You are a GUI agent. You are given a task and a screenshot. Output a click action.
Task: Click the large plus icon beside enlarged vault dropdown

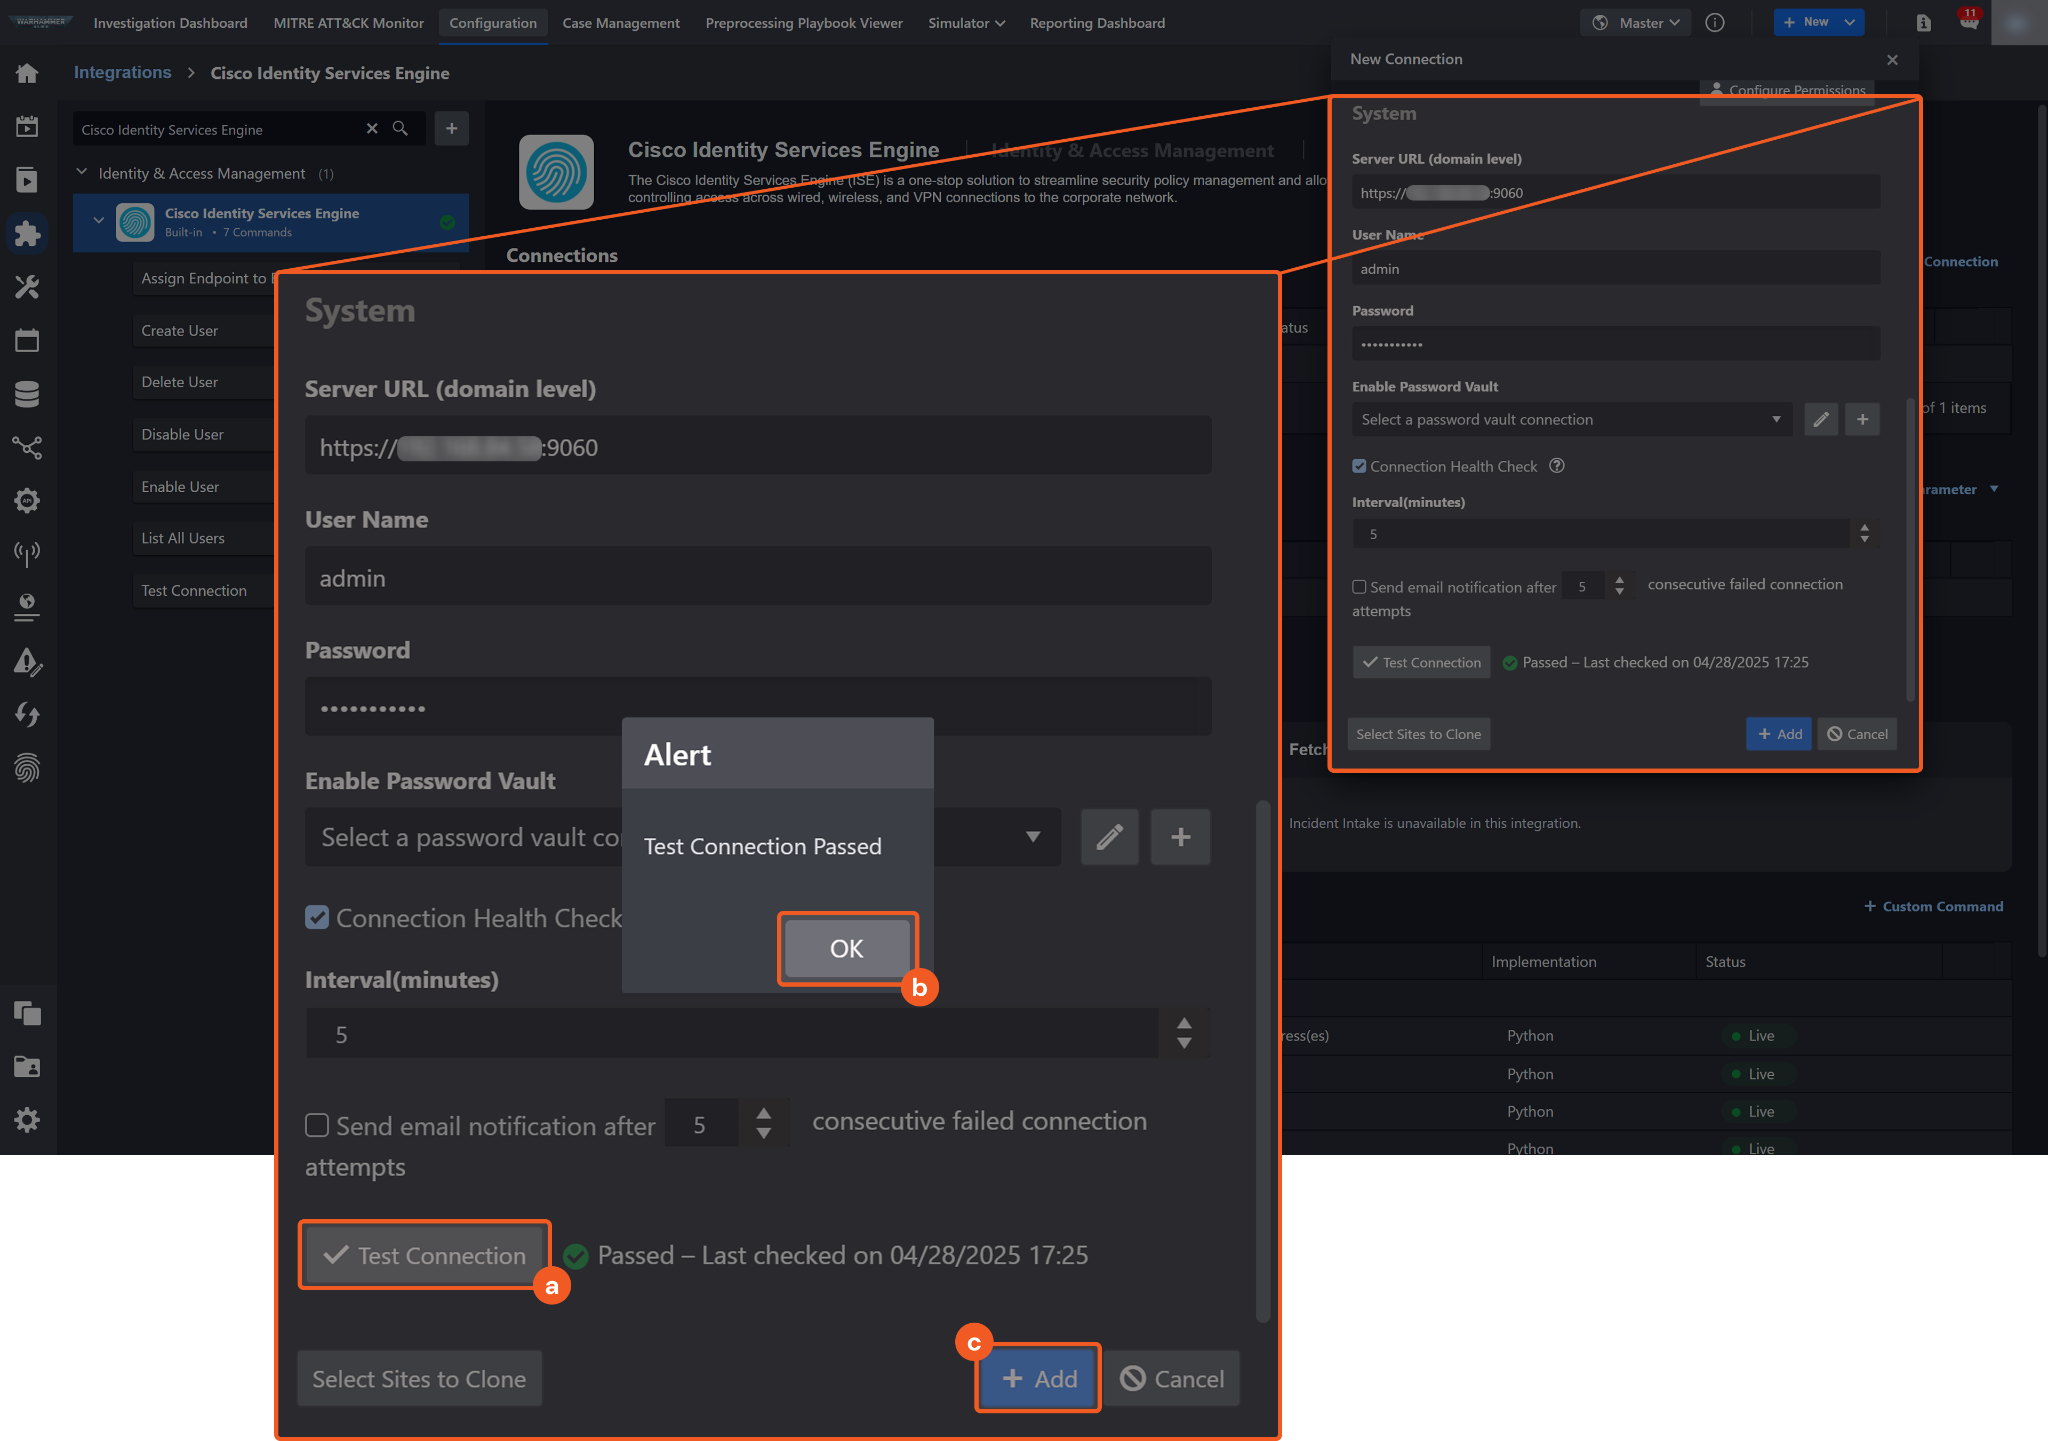tap(1181, 837)
